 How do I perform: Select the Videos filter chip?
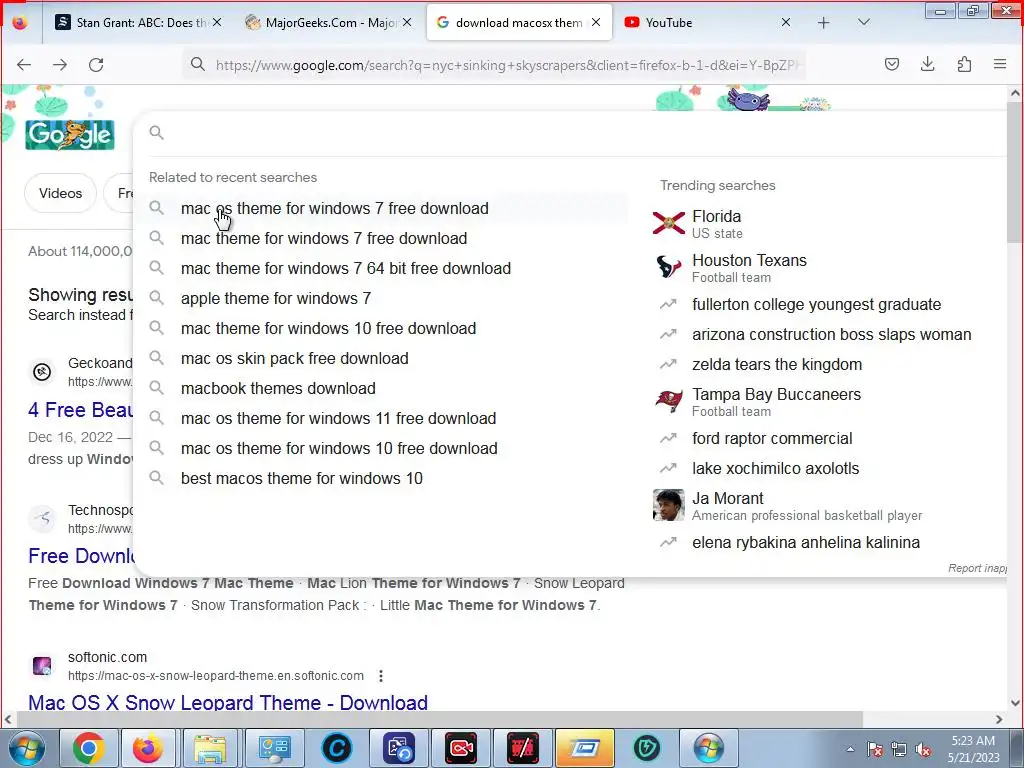tap(61, 193)
